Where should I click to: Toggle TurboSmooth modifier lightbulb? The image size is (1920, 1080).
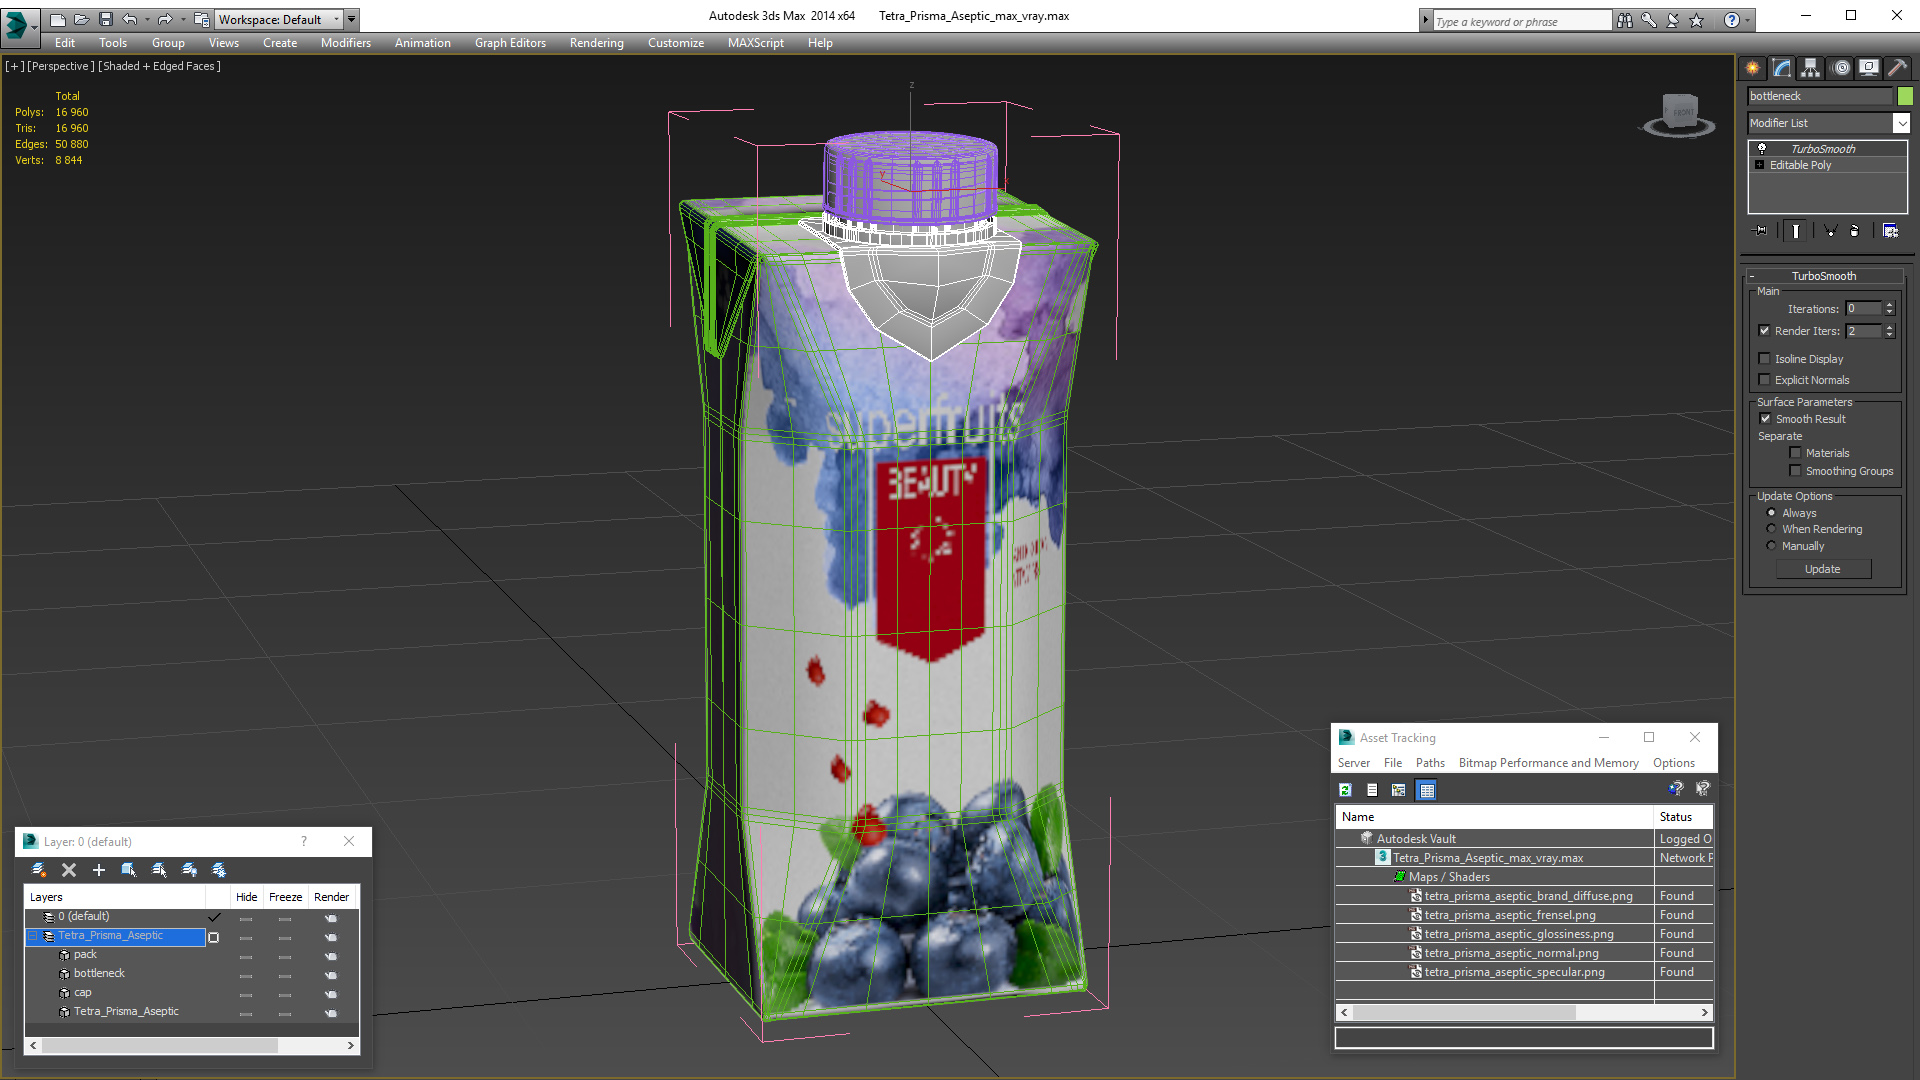[1762, 148]
